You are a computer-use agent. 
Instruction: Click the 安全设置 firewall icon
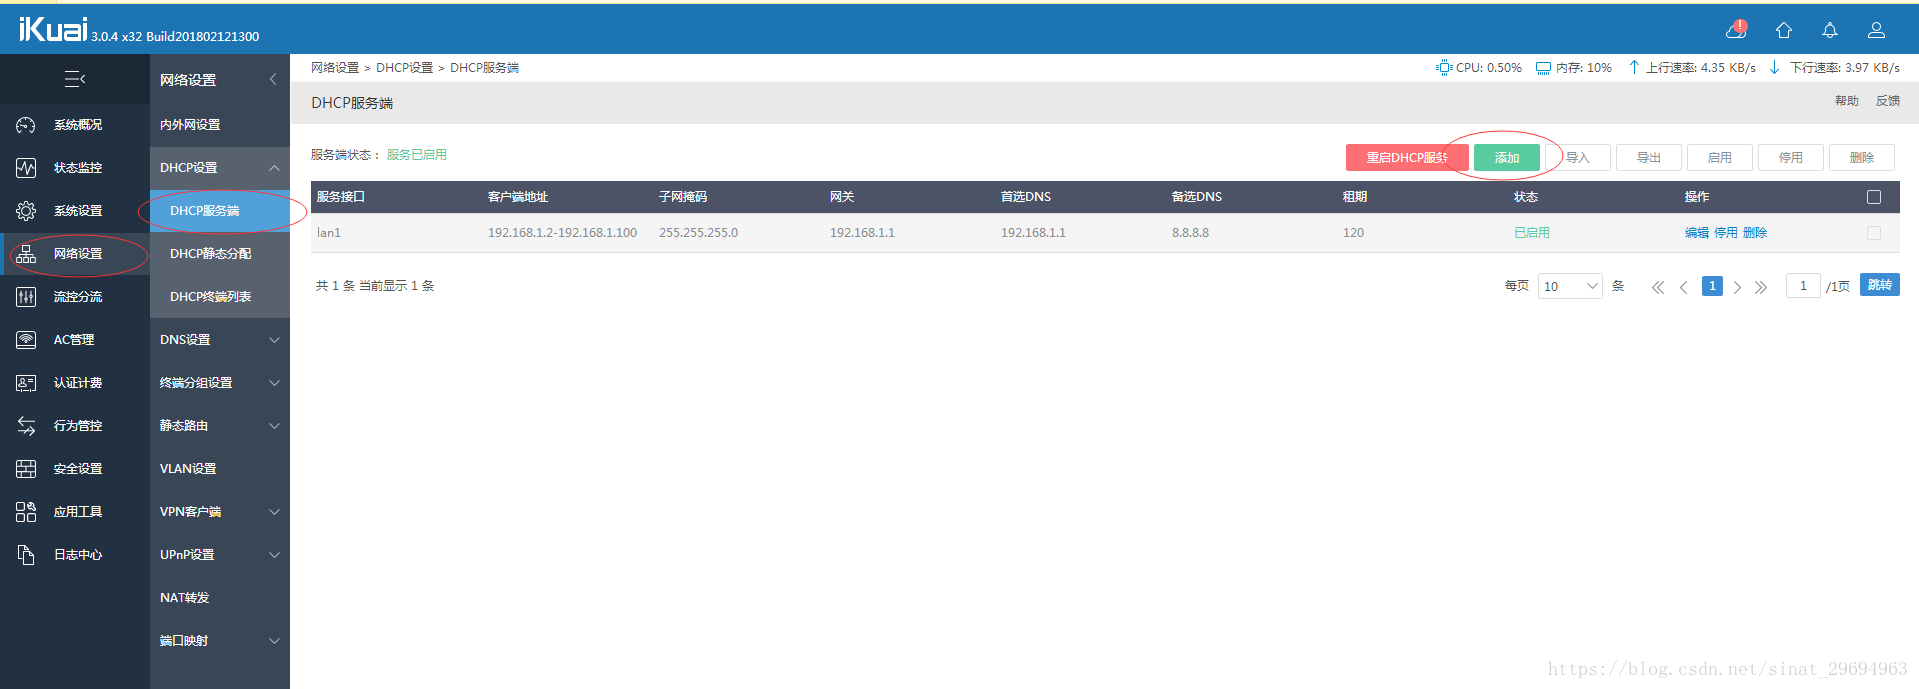click(x=26, y=469)
